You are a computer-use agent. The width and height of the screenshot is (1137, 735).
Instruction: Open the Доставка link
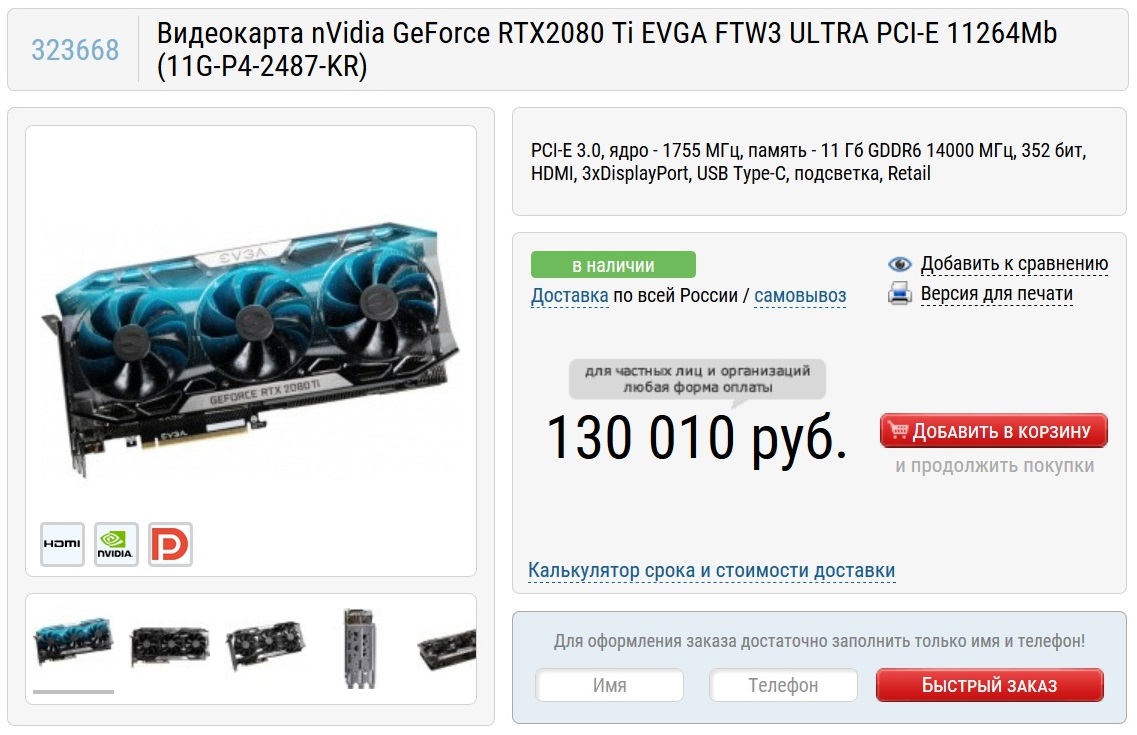pyautogui.click(x=569, y=296)
